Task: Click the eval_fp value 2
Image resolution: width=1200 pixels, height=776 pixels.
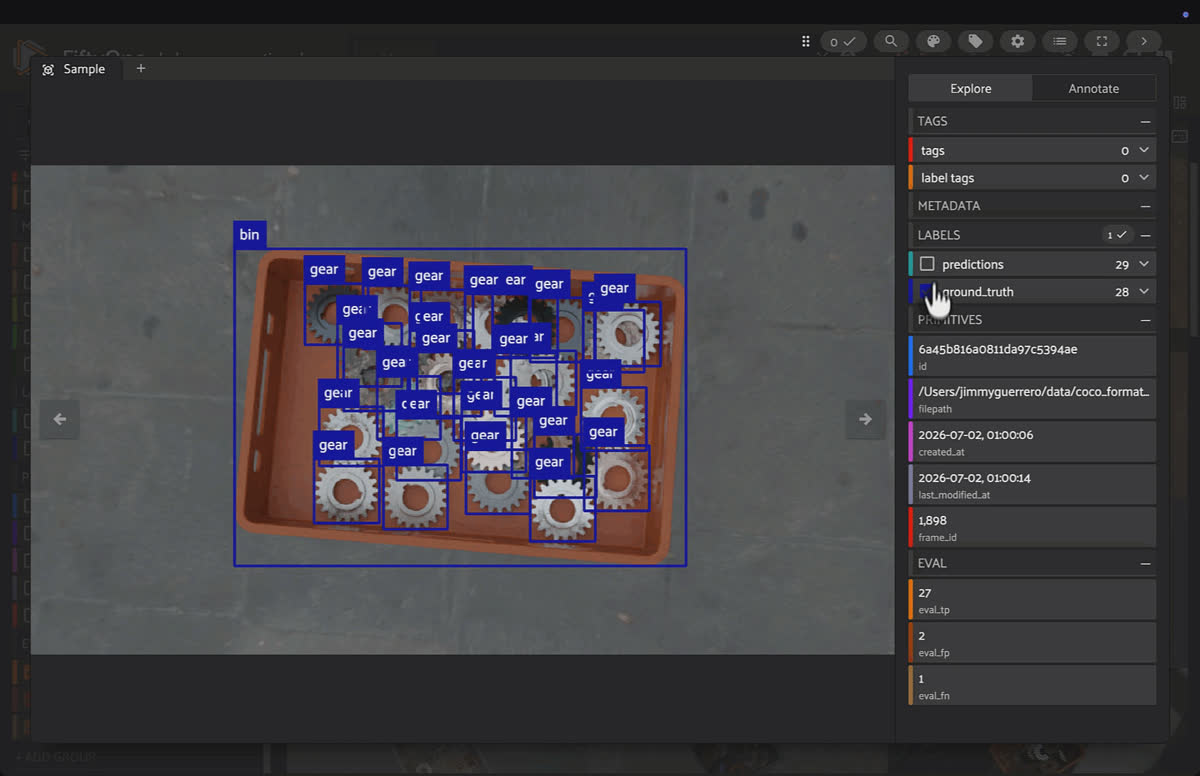Action: pyautogui.click(x=922, y=636)
